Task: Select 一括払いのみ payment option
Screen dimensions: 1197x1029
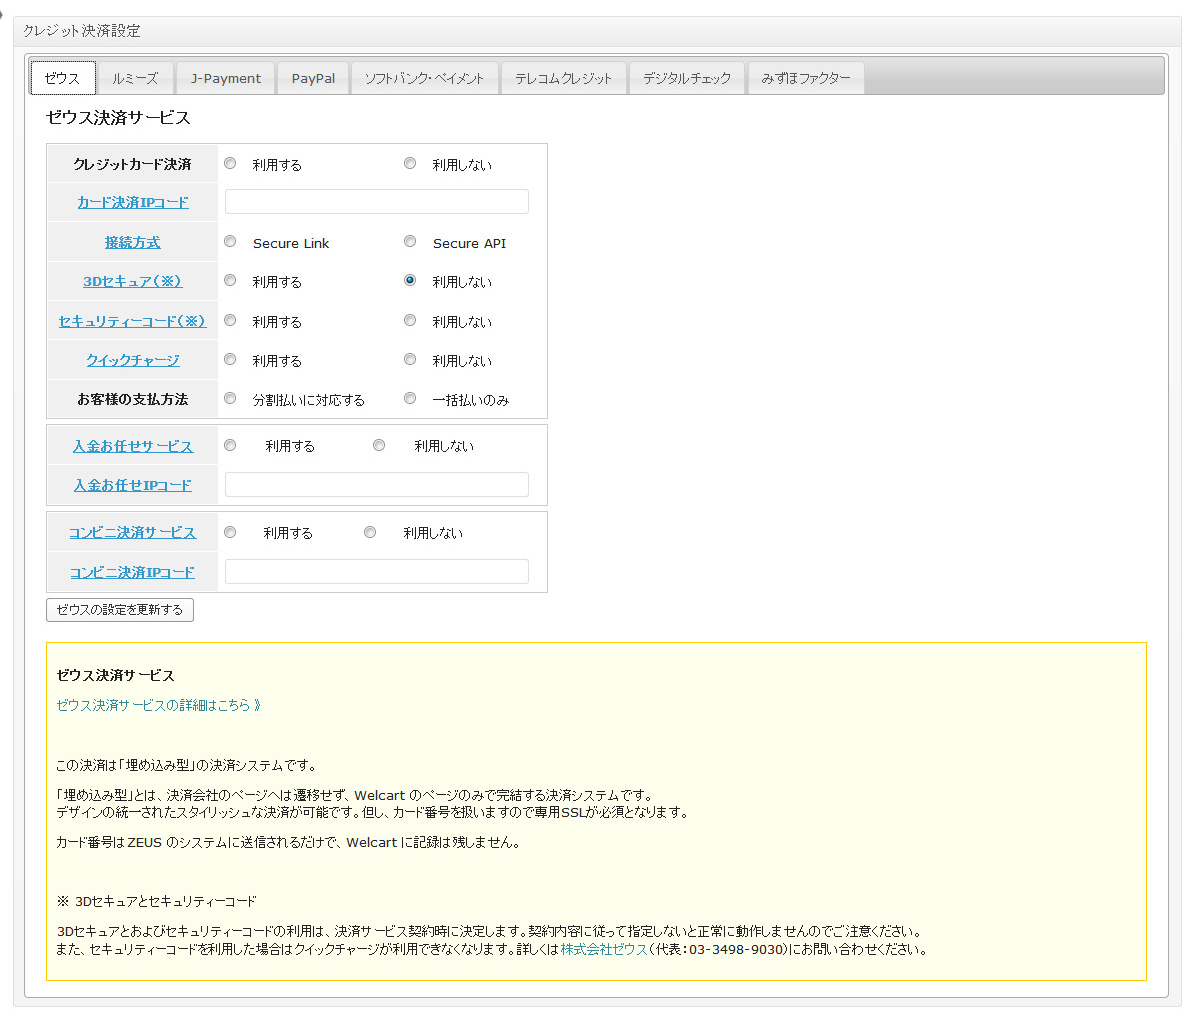Action: [x=410, y=399]
